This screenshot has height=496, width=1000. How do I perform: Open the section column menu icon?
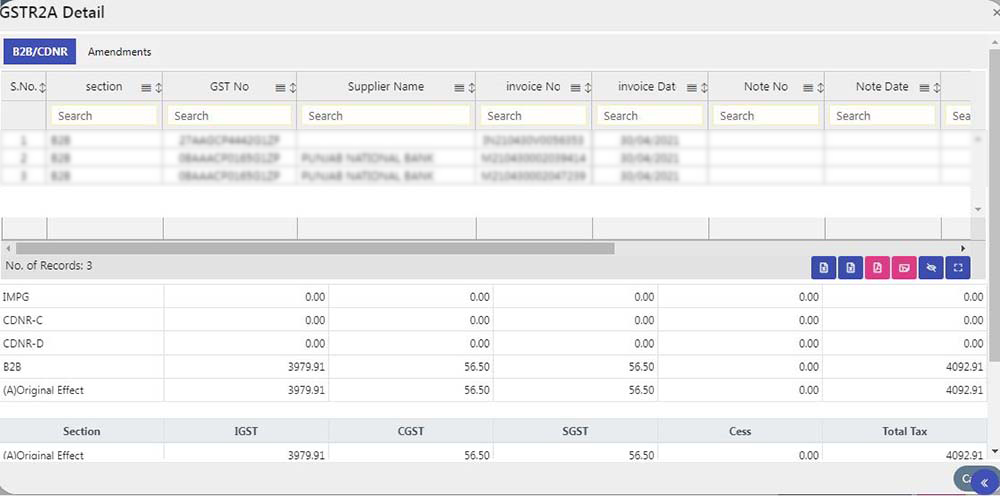point(146,88)
